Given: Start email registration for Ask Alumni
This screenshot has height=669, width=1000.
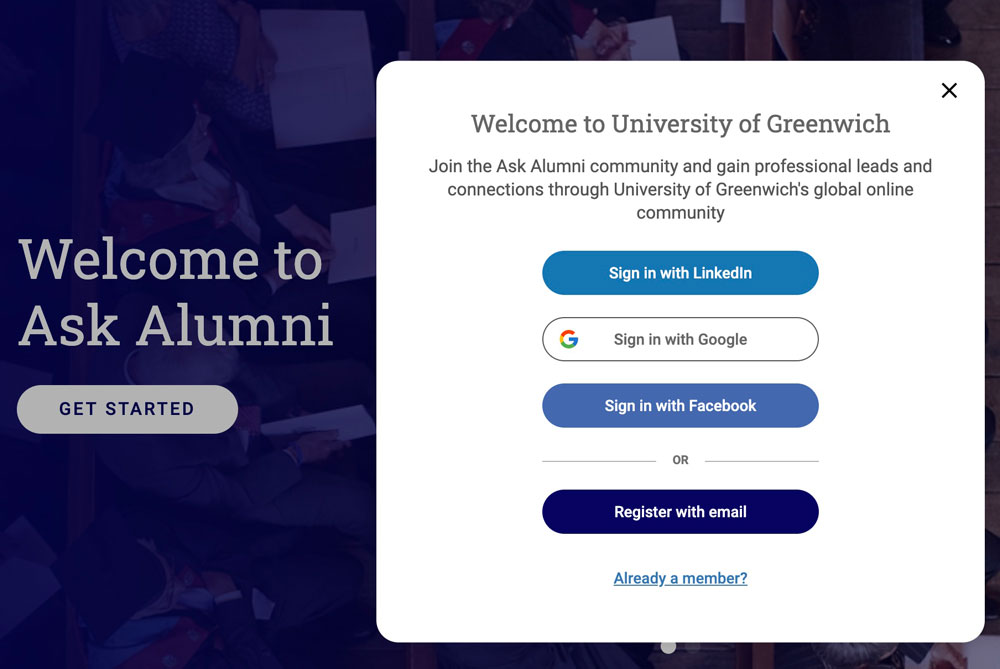Looking at the screenshot, I should click(x=680, y=511).
